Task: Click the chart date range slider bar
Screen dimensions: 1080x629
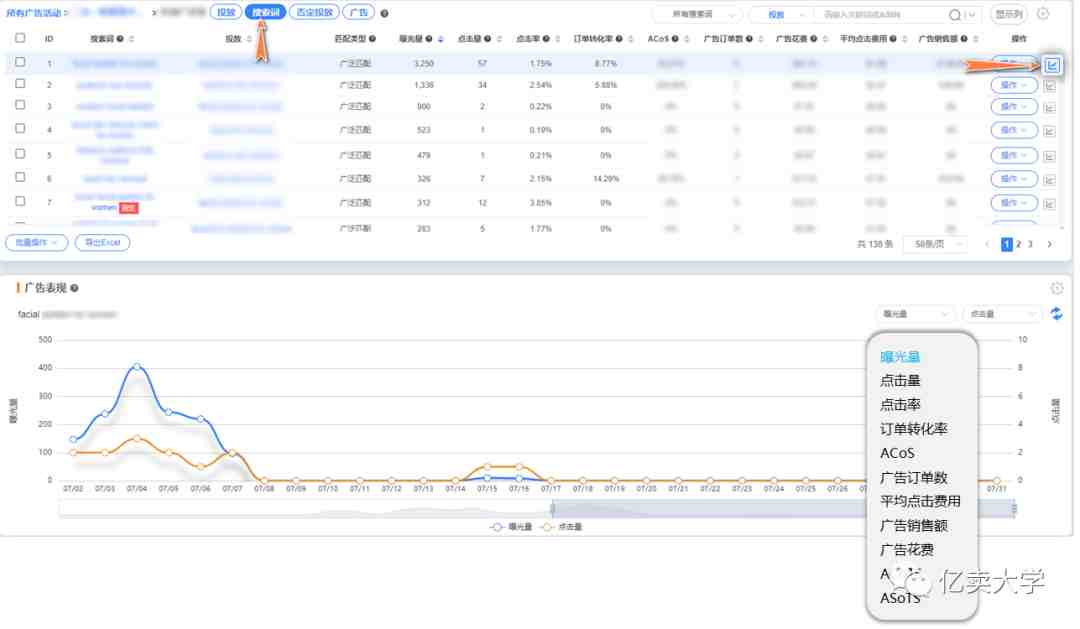Action: coord(537,509)
